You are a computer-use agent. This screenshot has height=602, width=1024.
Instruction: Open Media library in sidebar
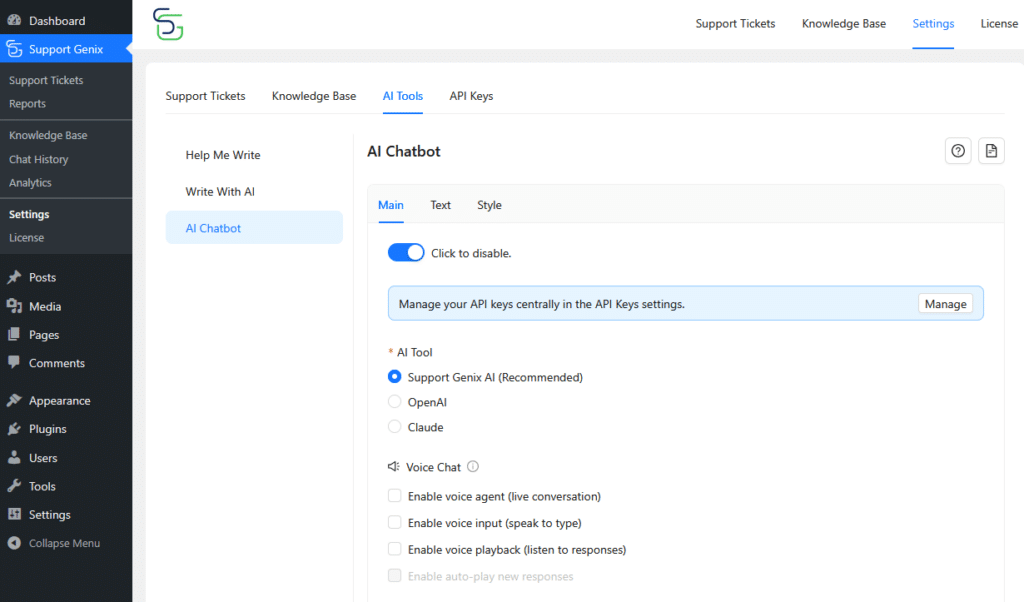(44, 307)
